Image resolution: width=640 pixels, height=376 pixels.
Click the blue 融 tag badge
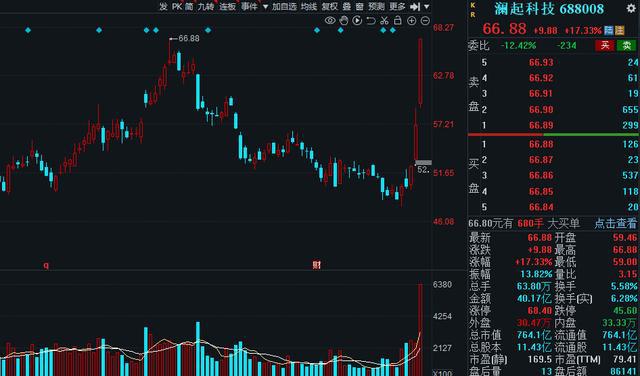coord(609,30)
